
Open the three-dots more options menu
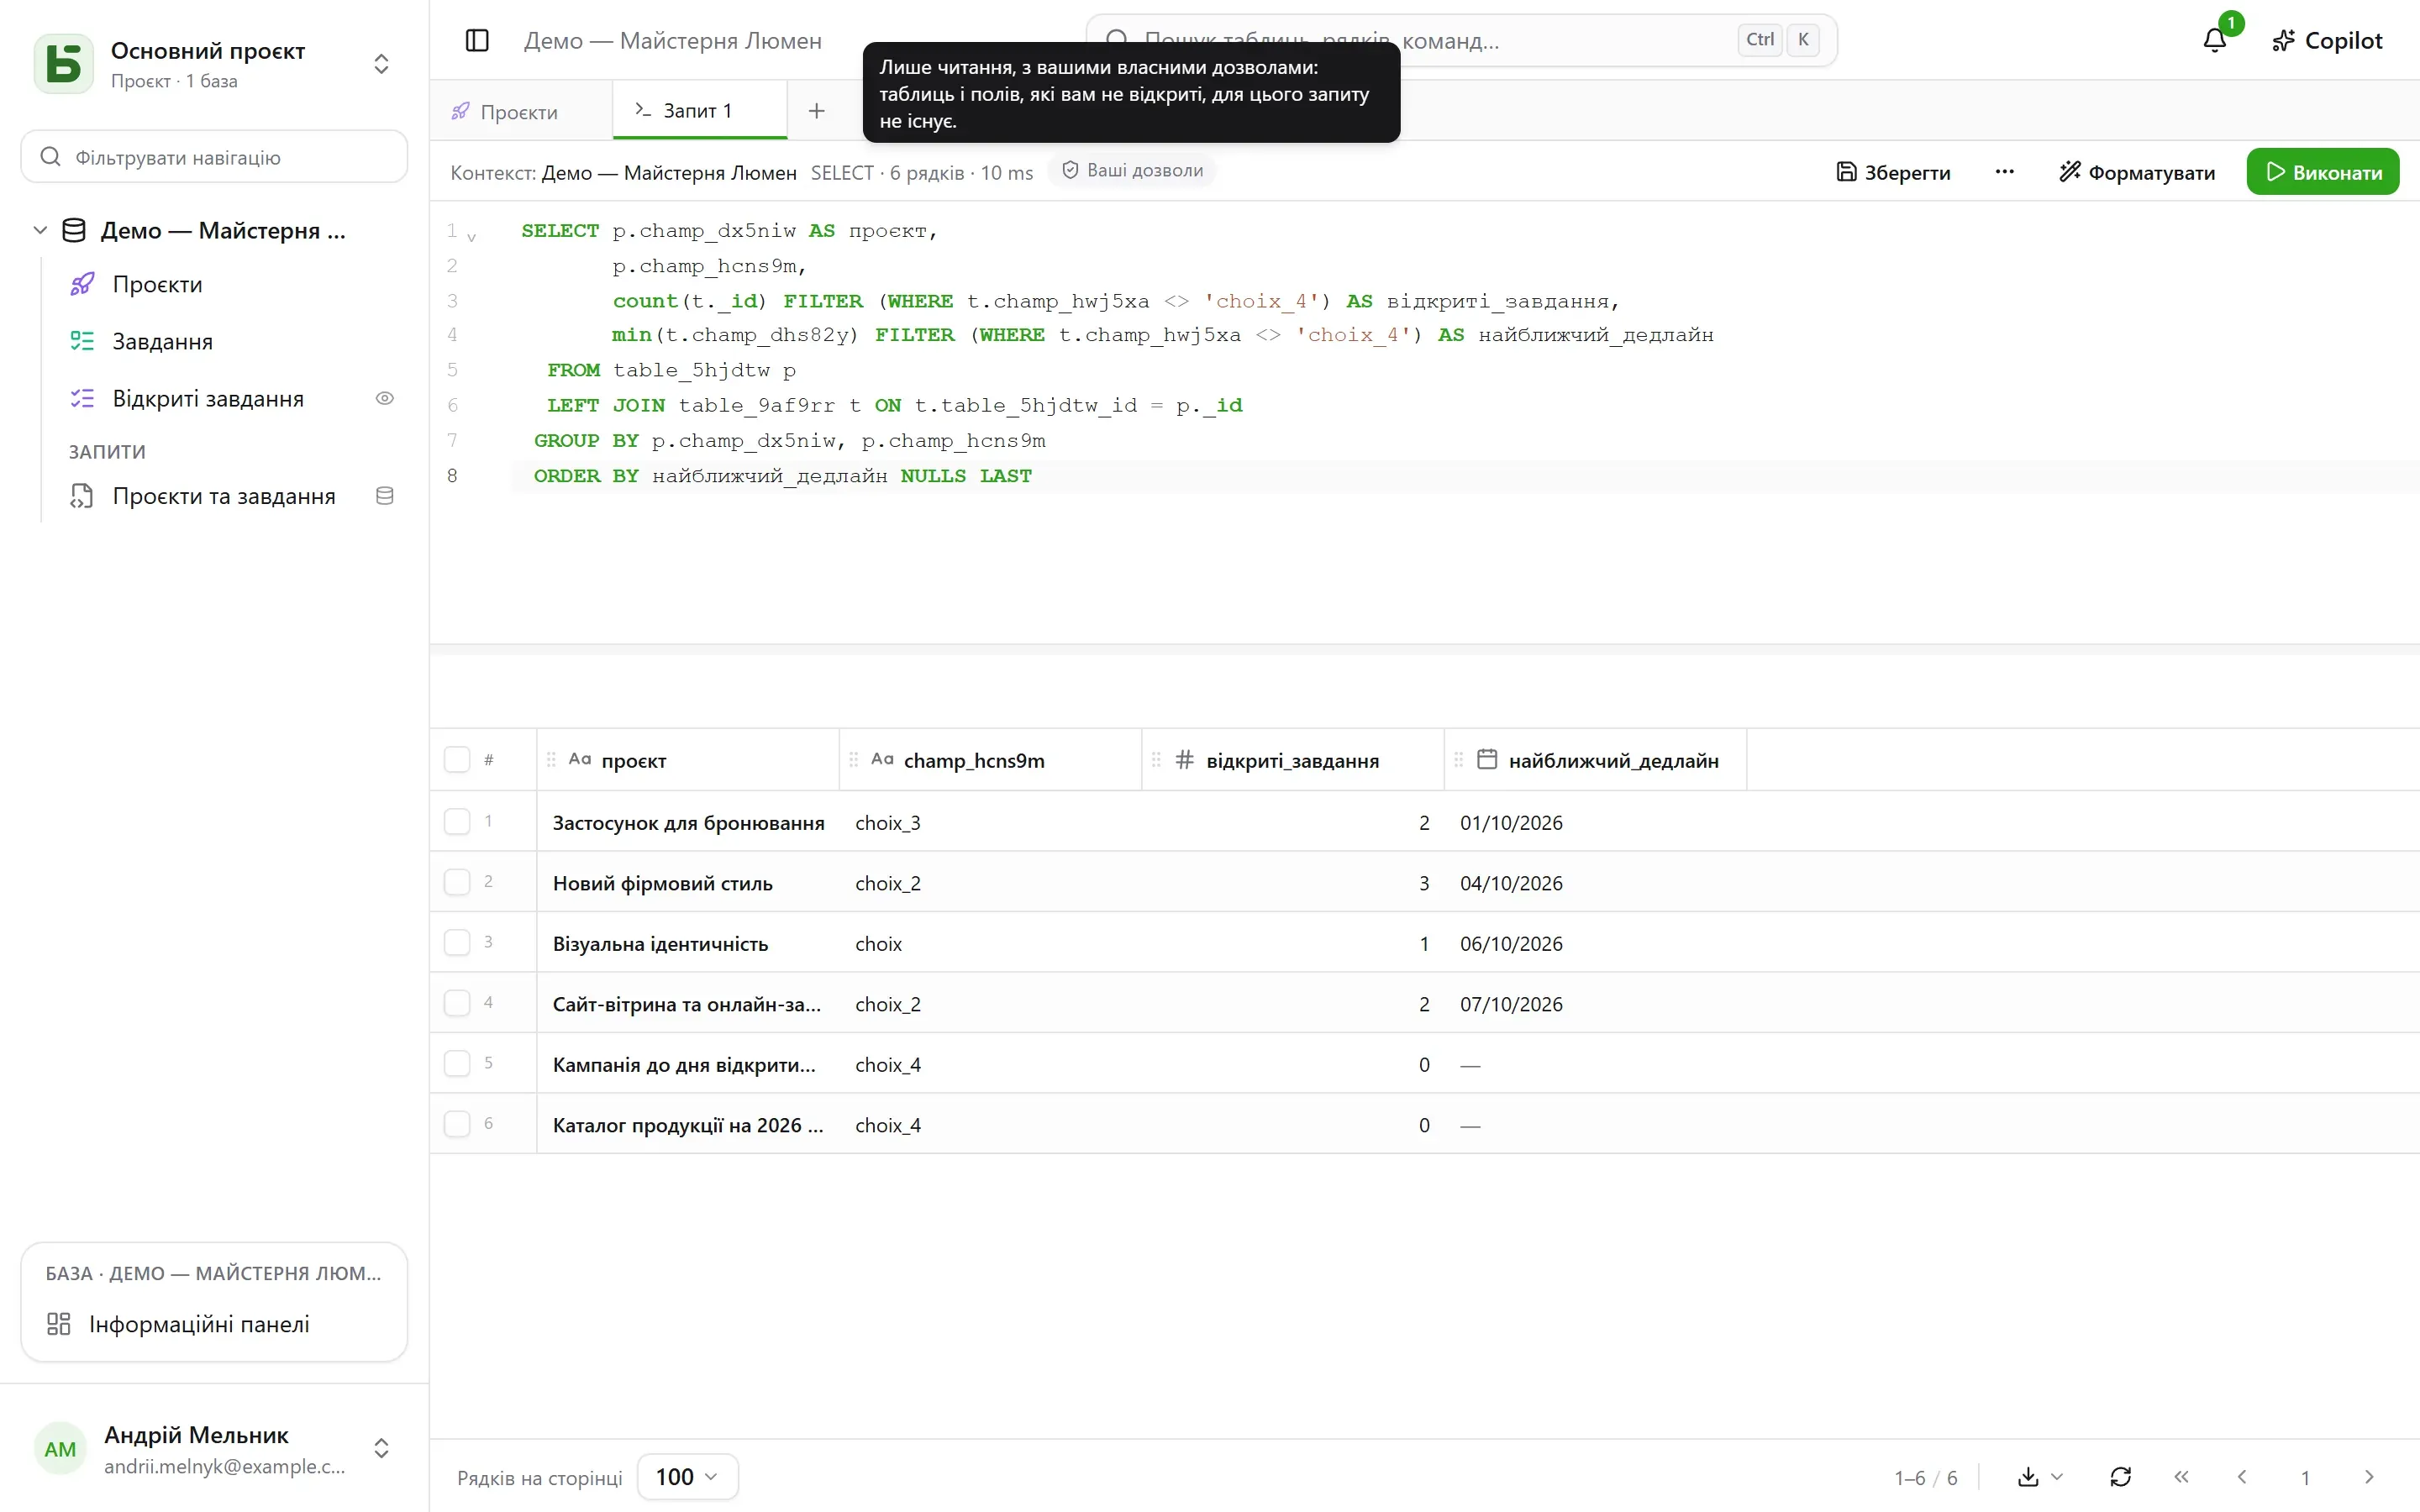pyautogui.click(x=2004, y=172)
